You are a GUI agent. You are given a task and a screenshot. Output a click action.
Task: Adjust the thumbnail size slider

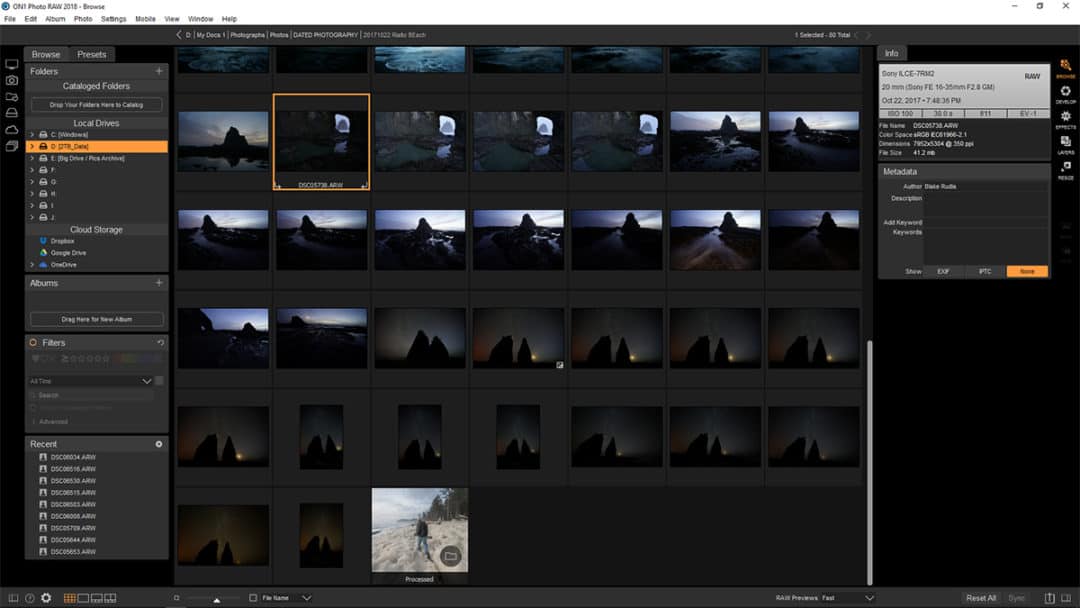pos(216,599)
